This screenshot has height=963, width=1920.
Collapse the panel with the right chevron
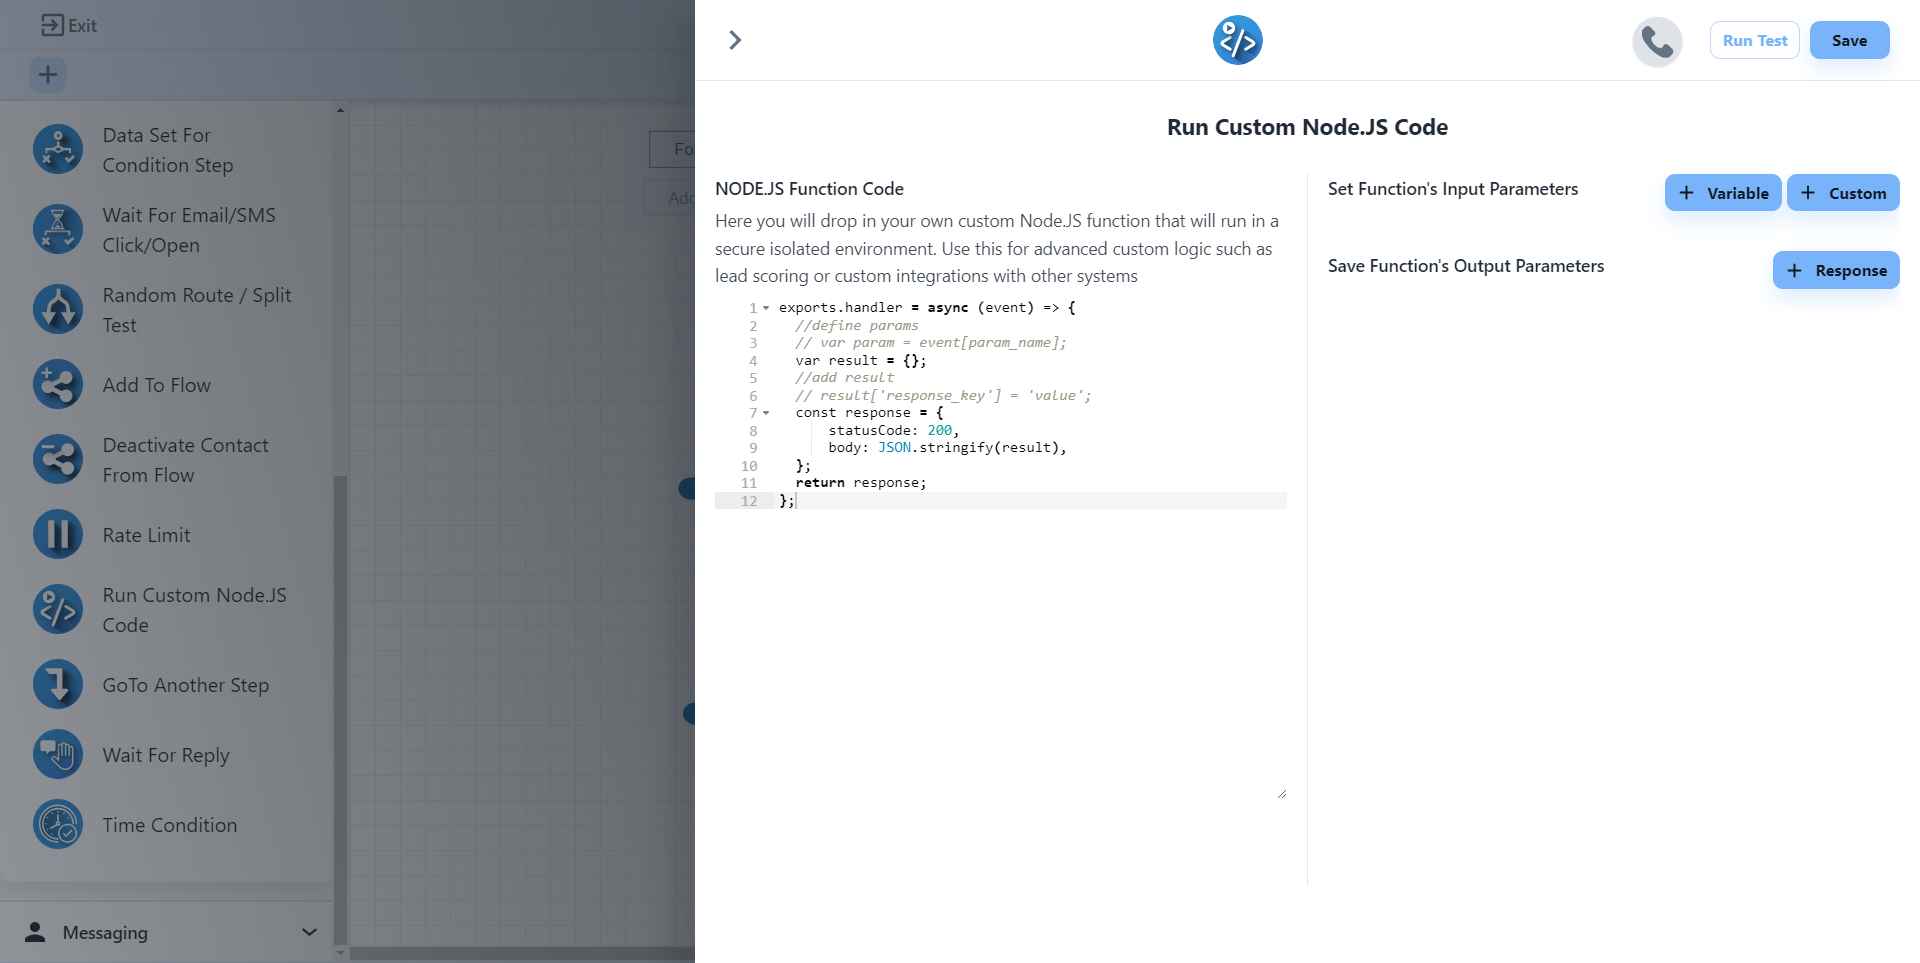click(x=735, y=40)
